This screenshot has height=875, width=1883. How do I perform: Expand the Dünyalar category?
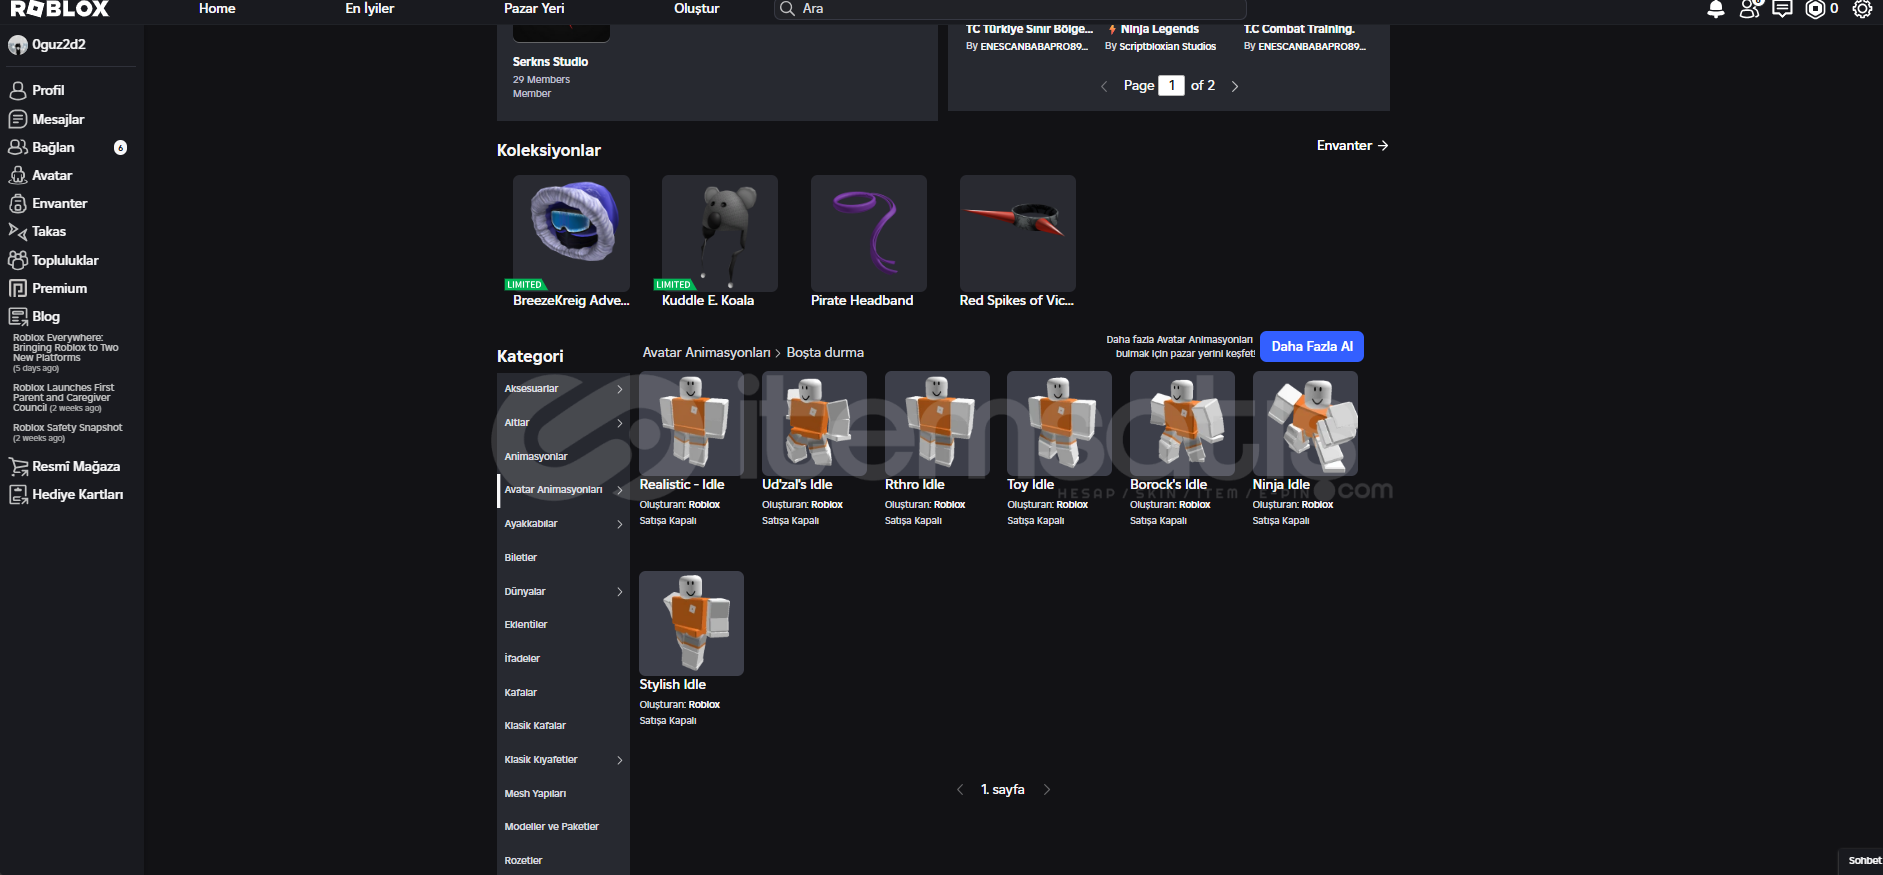tap(563, 592)
